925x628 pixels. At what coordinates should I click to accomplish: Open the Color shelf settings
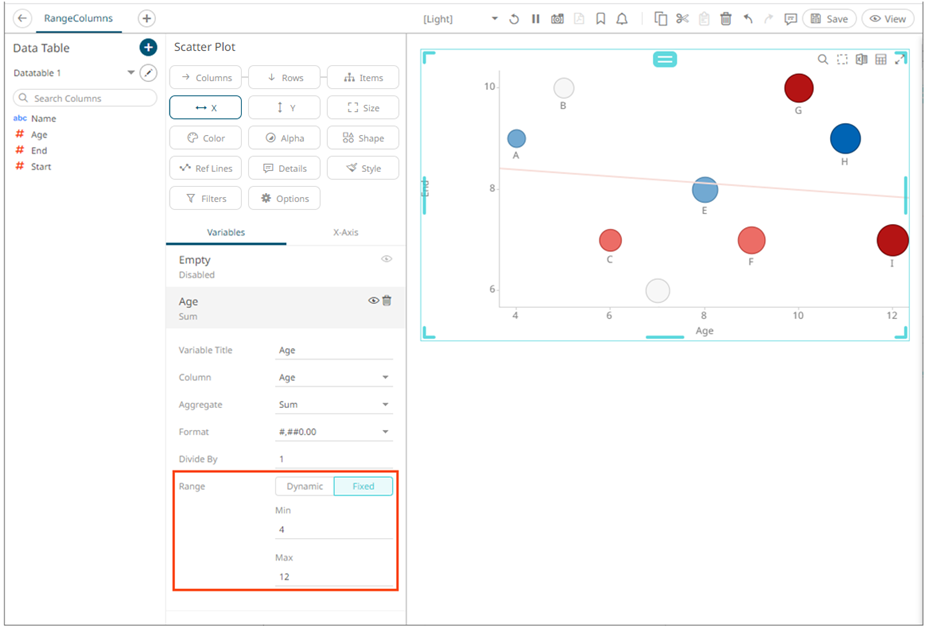pos(205,137)
